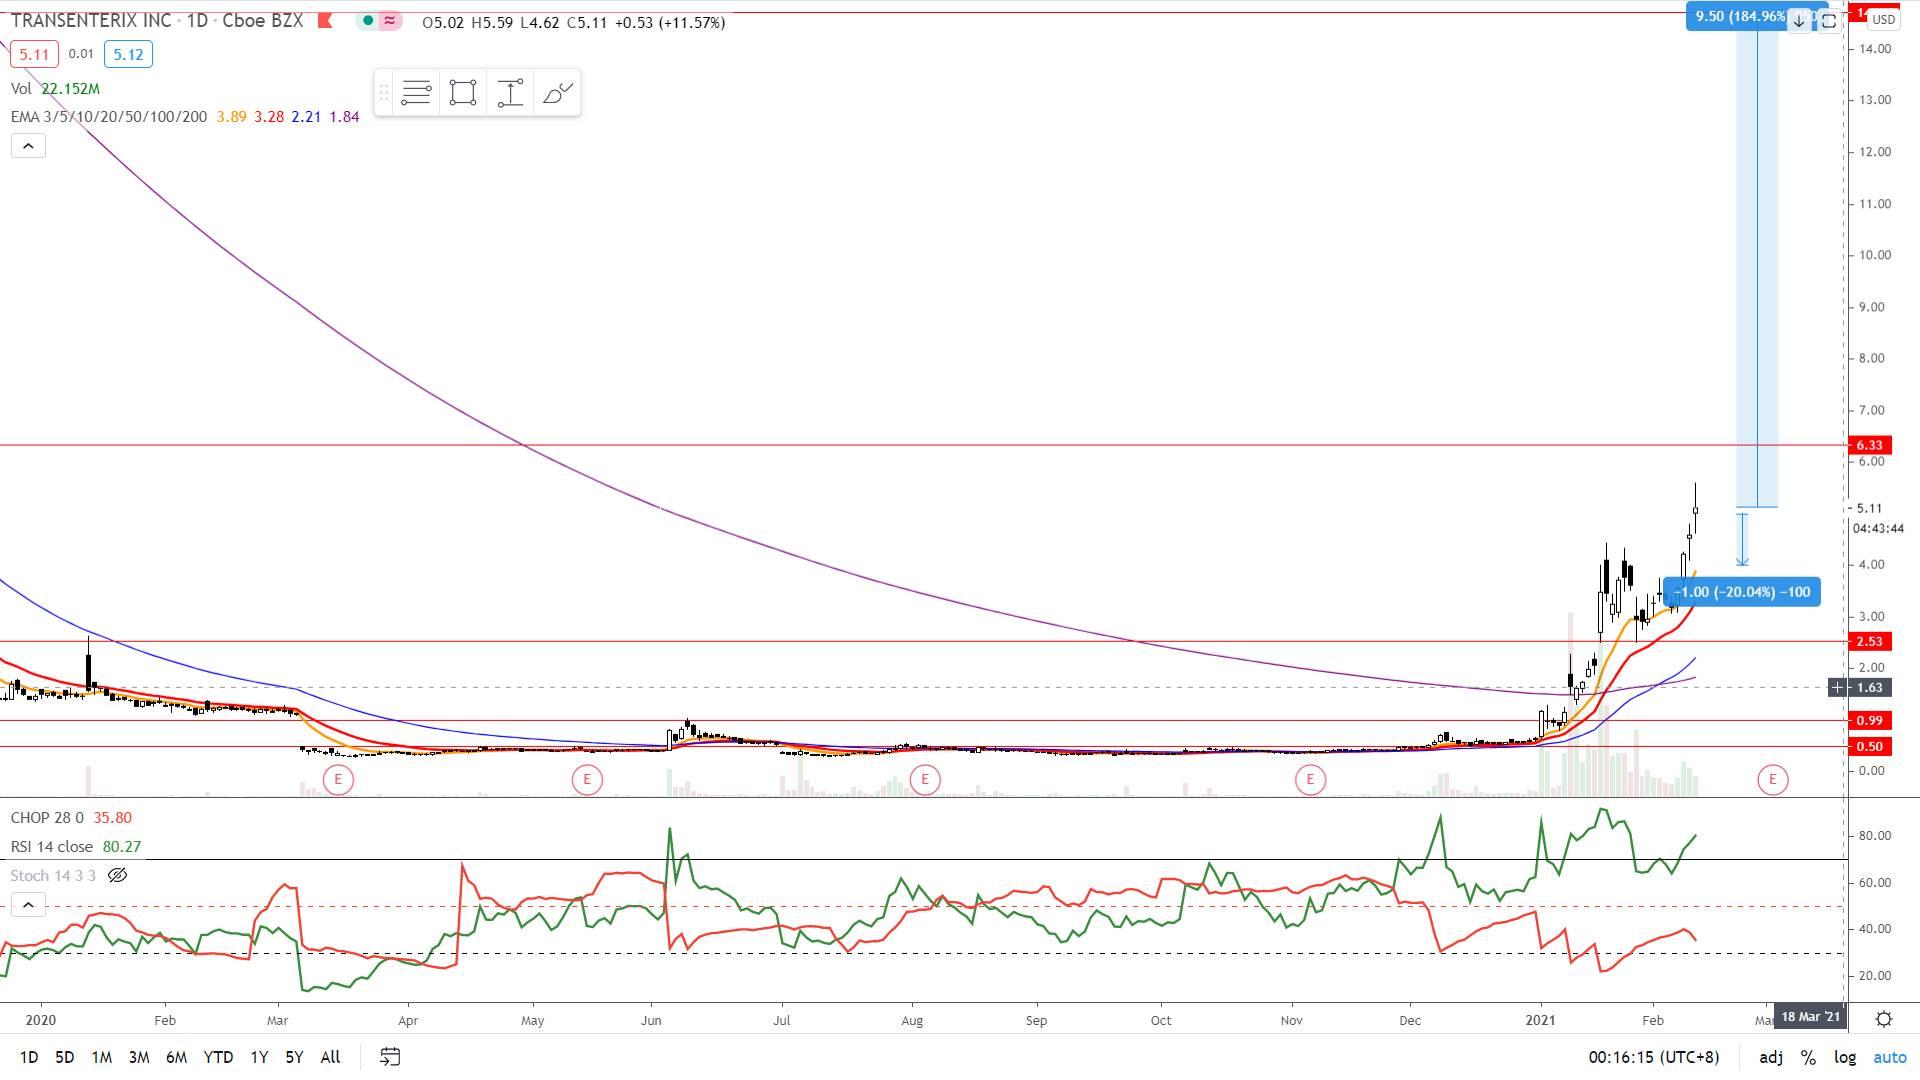
Task: Hide the Stoch indicator with the eye icon
Action: click(118, 875)
